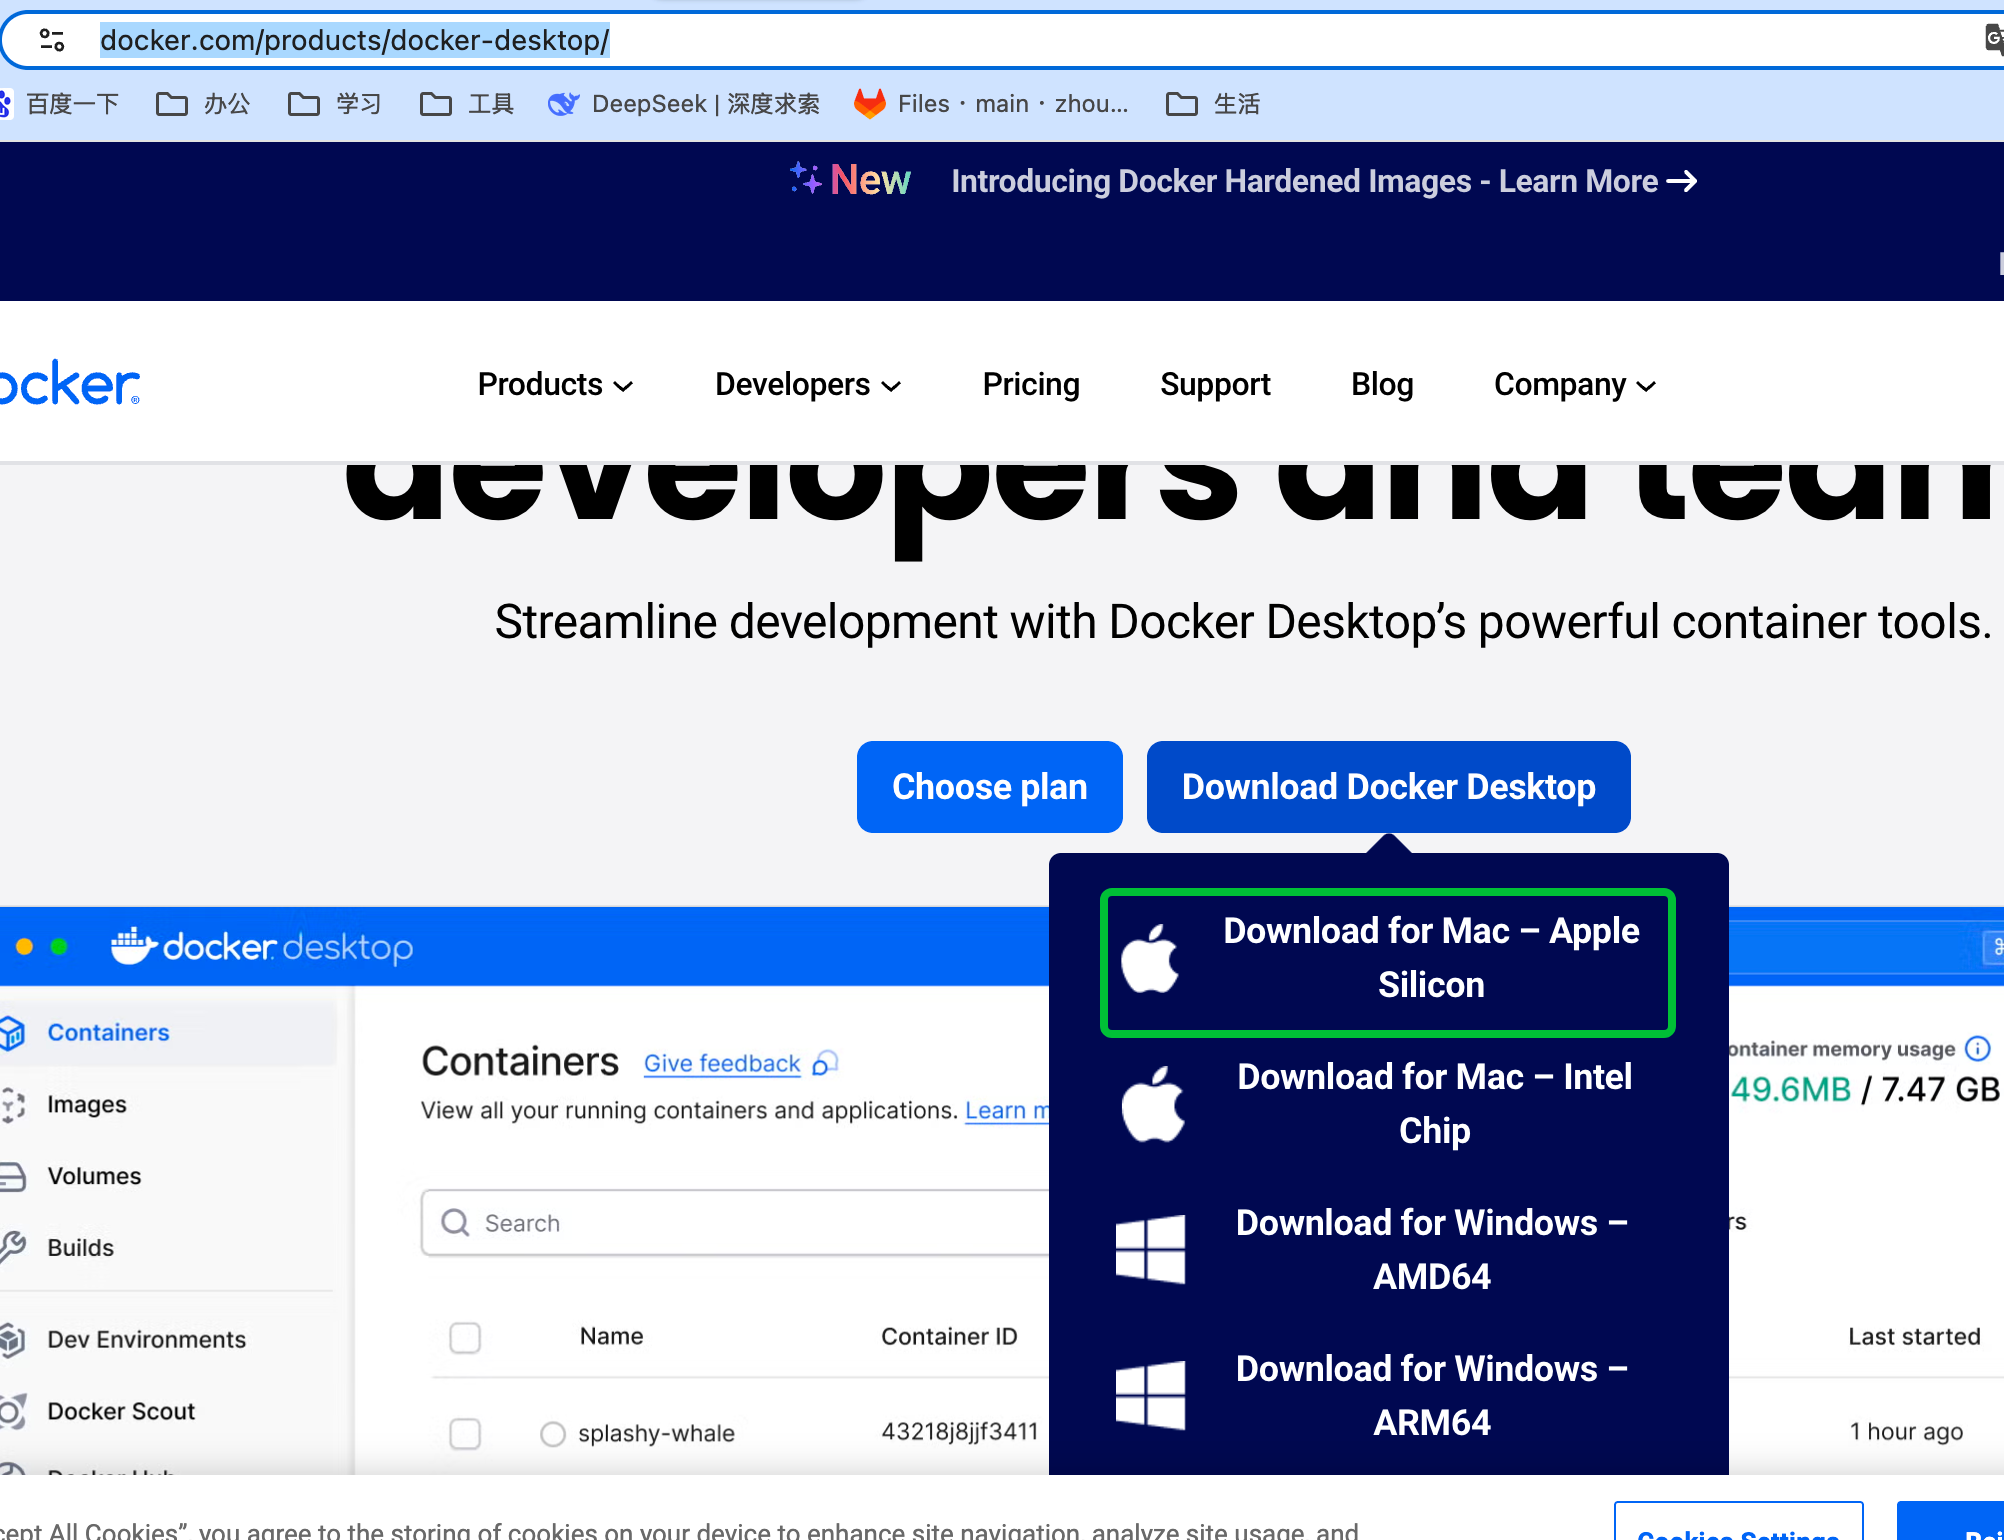Toggle the select-all checkbox in table header

pyautogui.click(x=465, y=1337)
